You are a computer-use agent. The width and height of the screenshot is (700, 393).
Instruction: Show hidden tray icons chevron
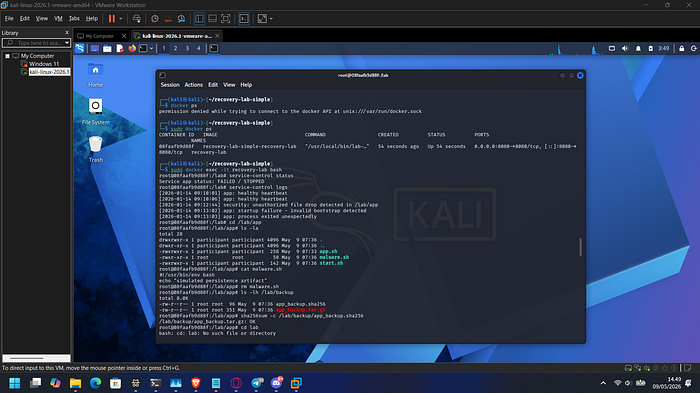[x=603, y=383]
